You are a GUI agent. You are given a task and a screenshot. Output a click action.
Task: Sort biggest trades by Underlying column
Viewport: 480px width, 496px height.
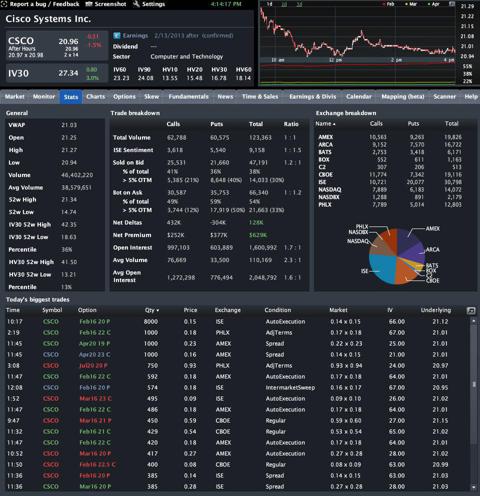(436, 310)
